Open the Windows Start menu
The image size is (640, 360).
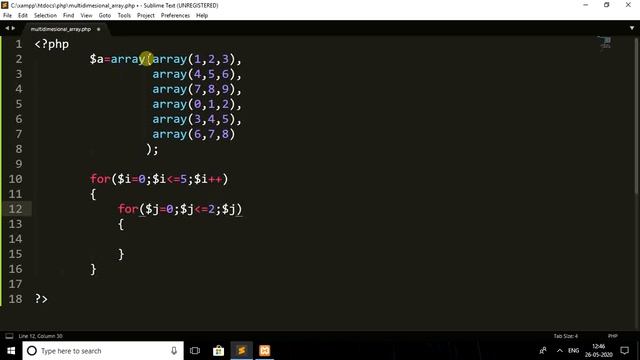(x=11, y=351)
